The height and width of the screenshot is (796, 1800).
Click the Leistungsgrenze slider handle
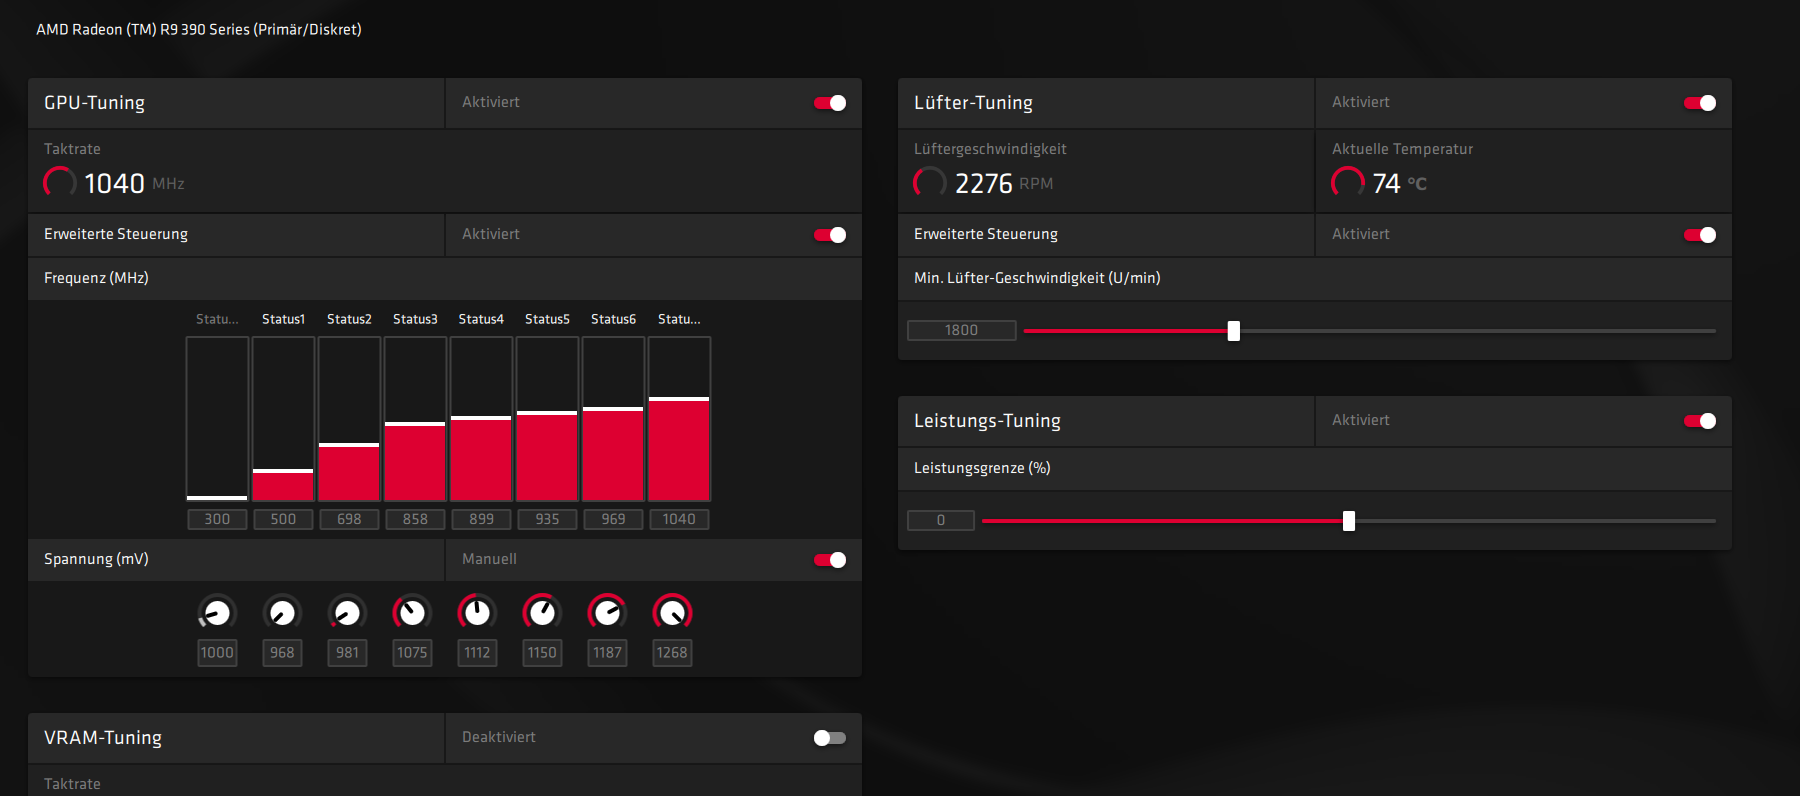tap(1349, 521)
